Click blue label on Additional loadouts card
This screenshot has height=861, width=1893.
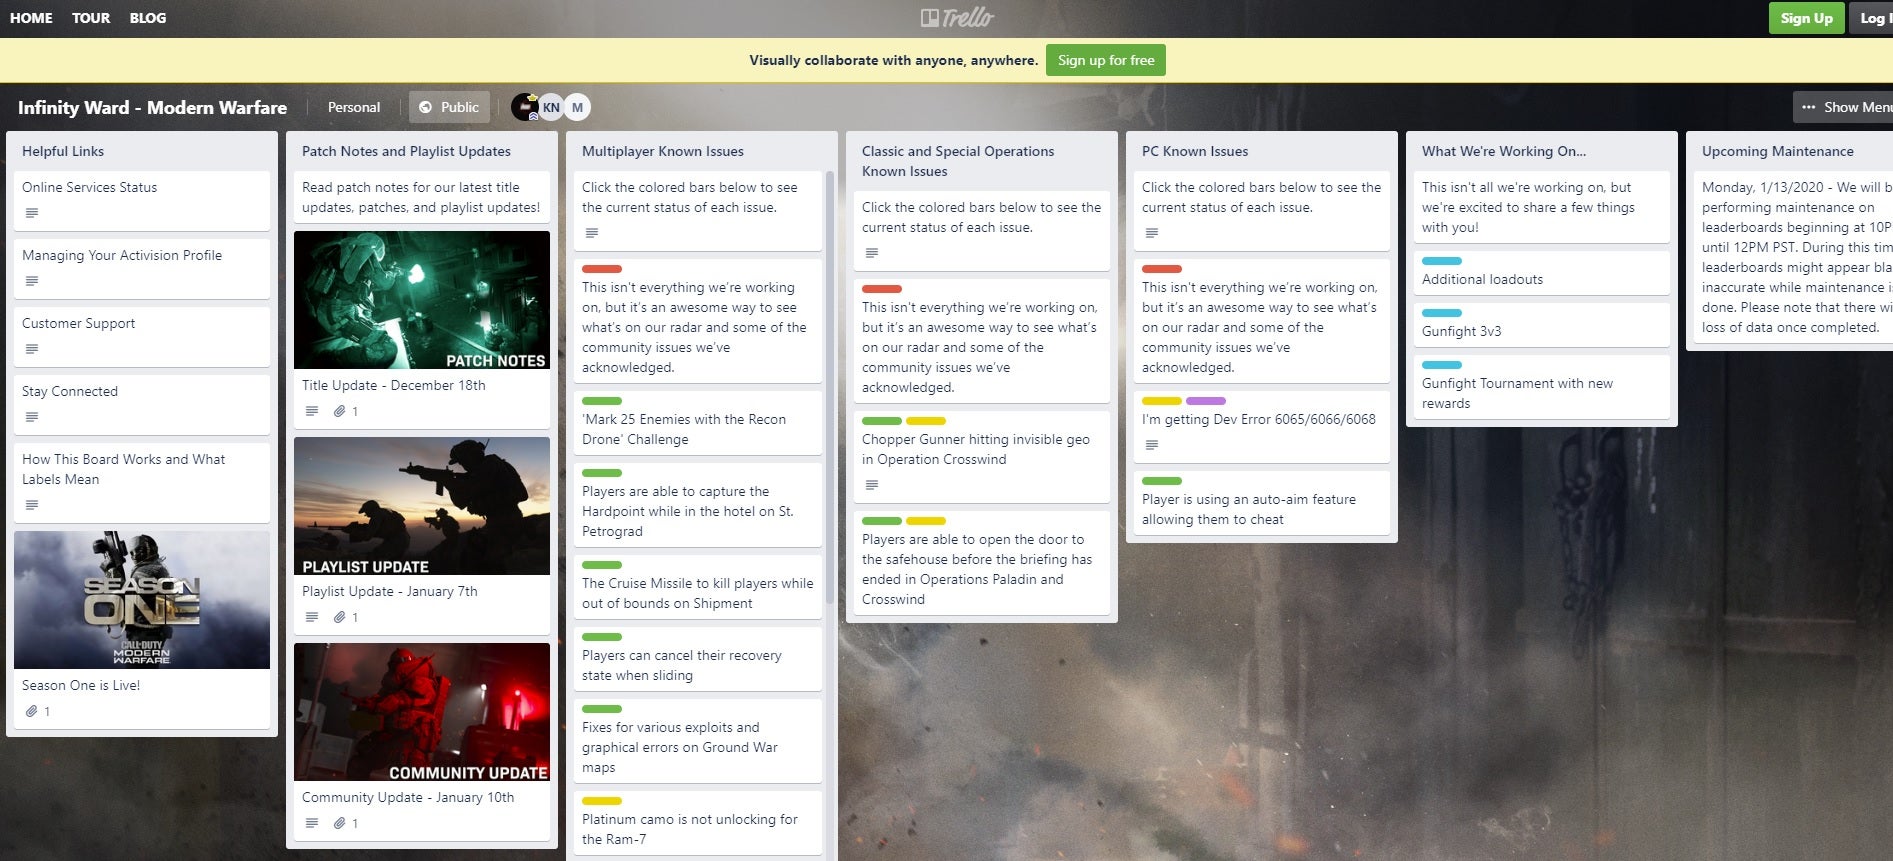coord(1442,261)
